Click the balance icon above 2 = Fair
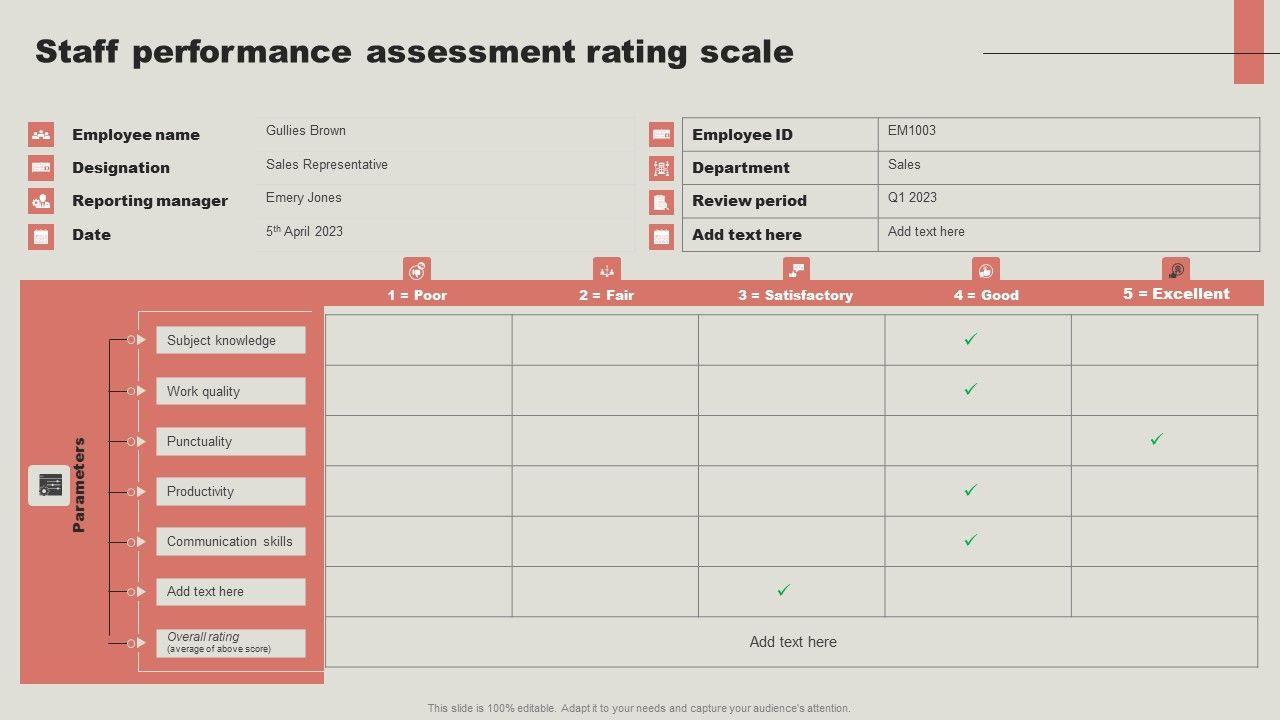Image resolution: width=1280 pixels, height=720 pixels. 607,270
